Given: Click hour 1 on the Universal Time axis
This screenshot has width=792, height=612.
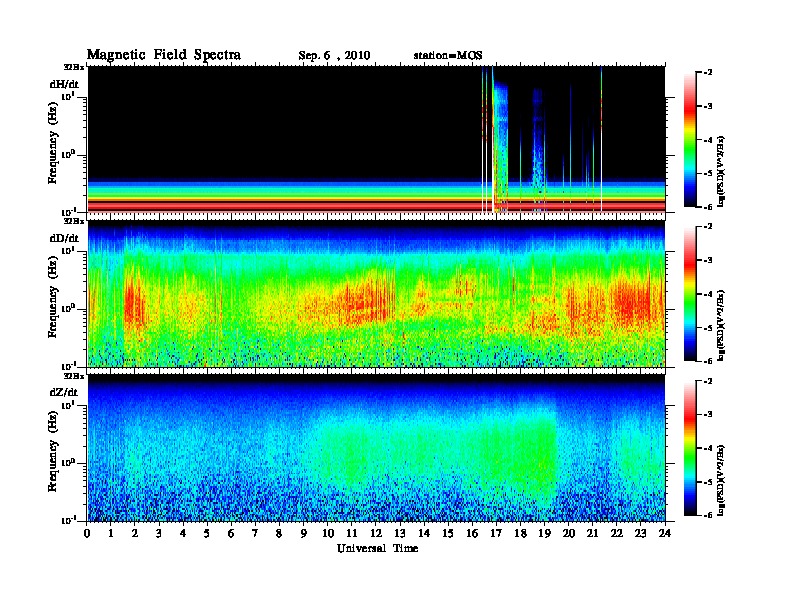Looking at the screenshot, I should pos(111,533).
